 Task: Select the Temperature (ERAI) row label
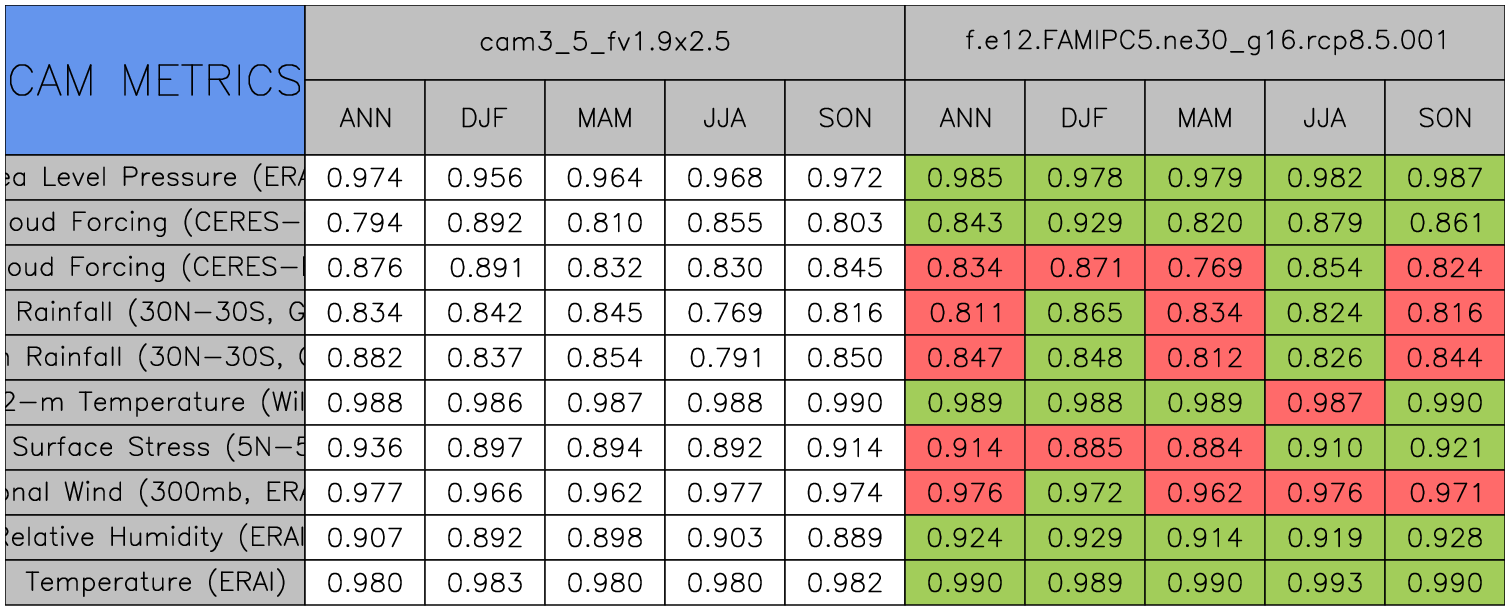pyautogui.click(x=154, y=582)
